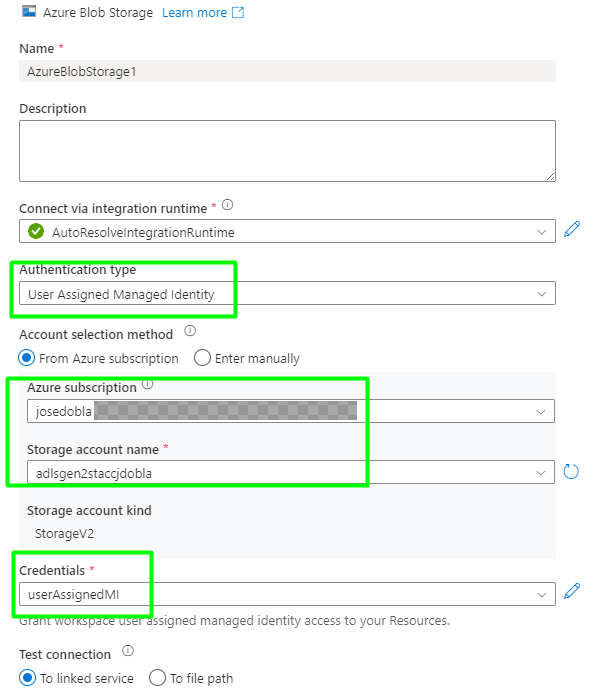Click the Azure subscription info icon
The width and height of the screenshot is (598, 700).
click(148, 384)
